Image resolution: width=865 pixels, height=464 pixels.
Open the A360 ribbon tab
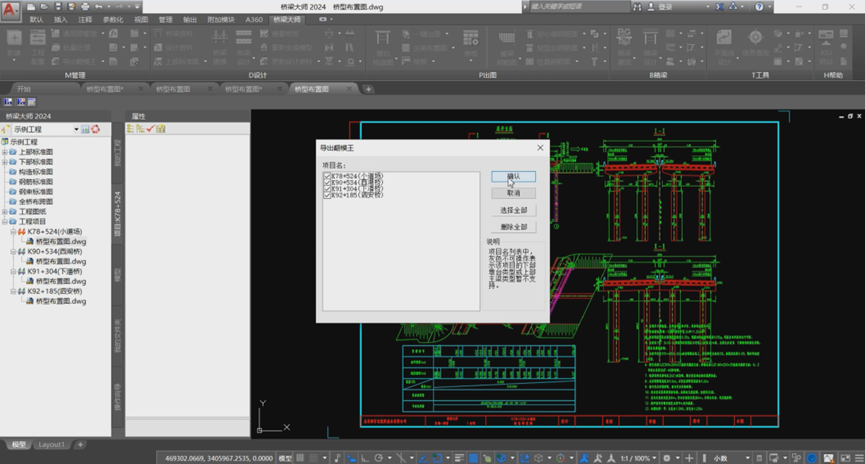[254, 19]
